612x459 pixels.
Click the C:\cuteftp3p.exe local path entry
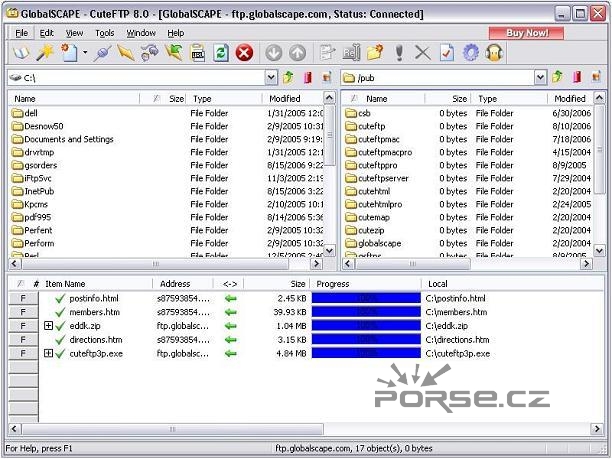(458, 354)
